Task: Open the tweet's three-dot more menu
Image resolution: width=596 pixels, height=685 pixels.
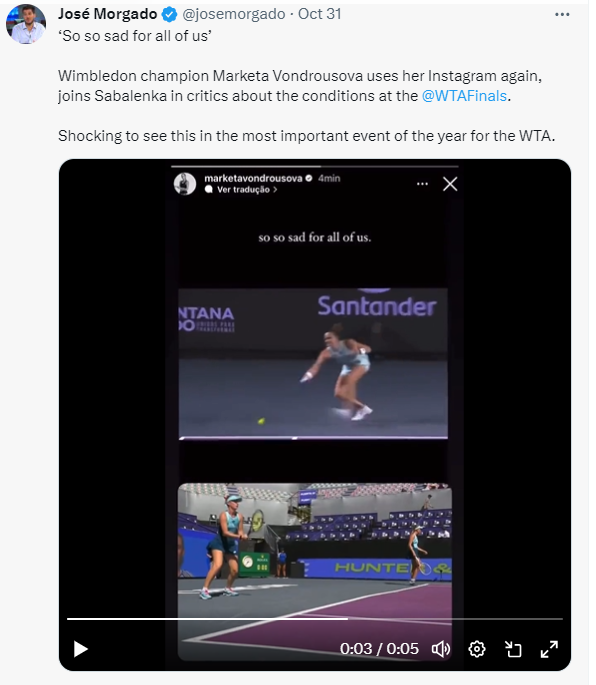Action: pyautogui.click(x=562, y=14)
